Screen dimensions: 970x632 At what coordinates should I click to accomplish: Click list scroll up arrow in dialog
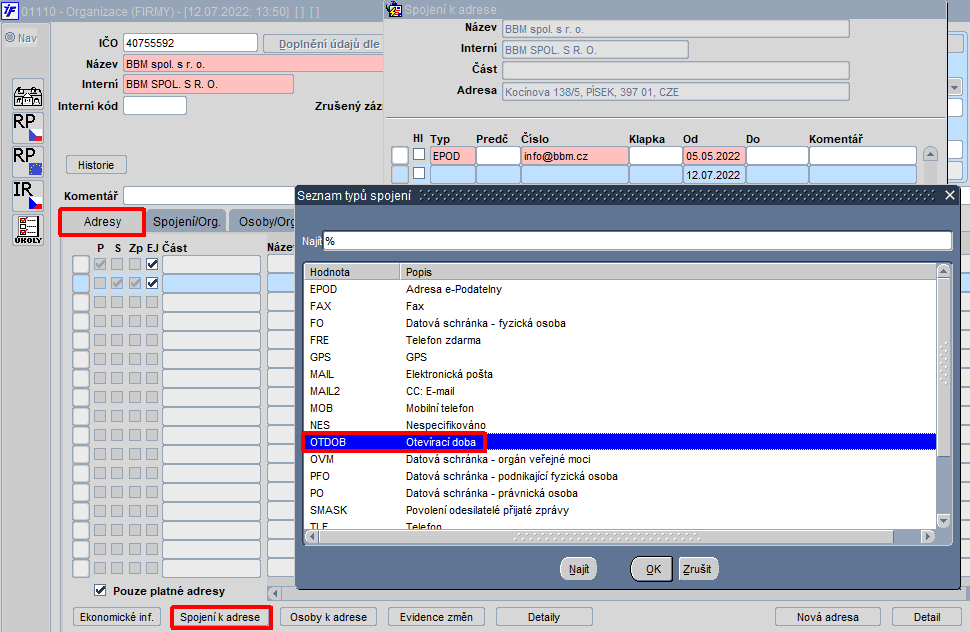[943, 271]
